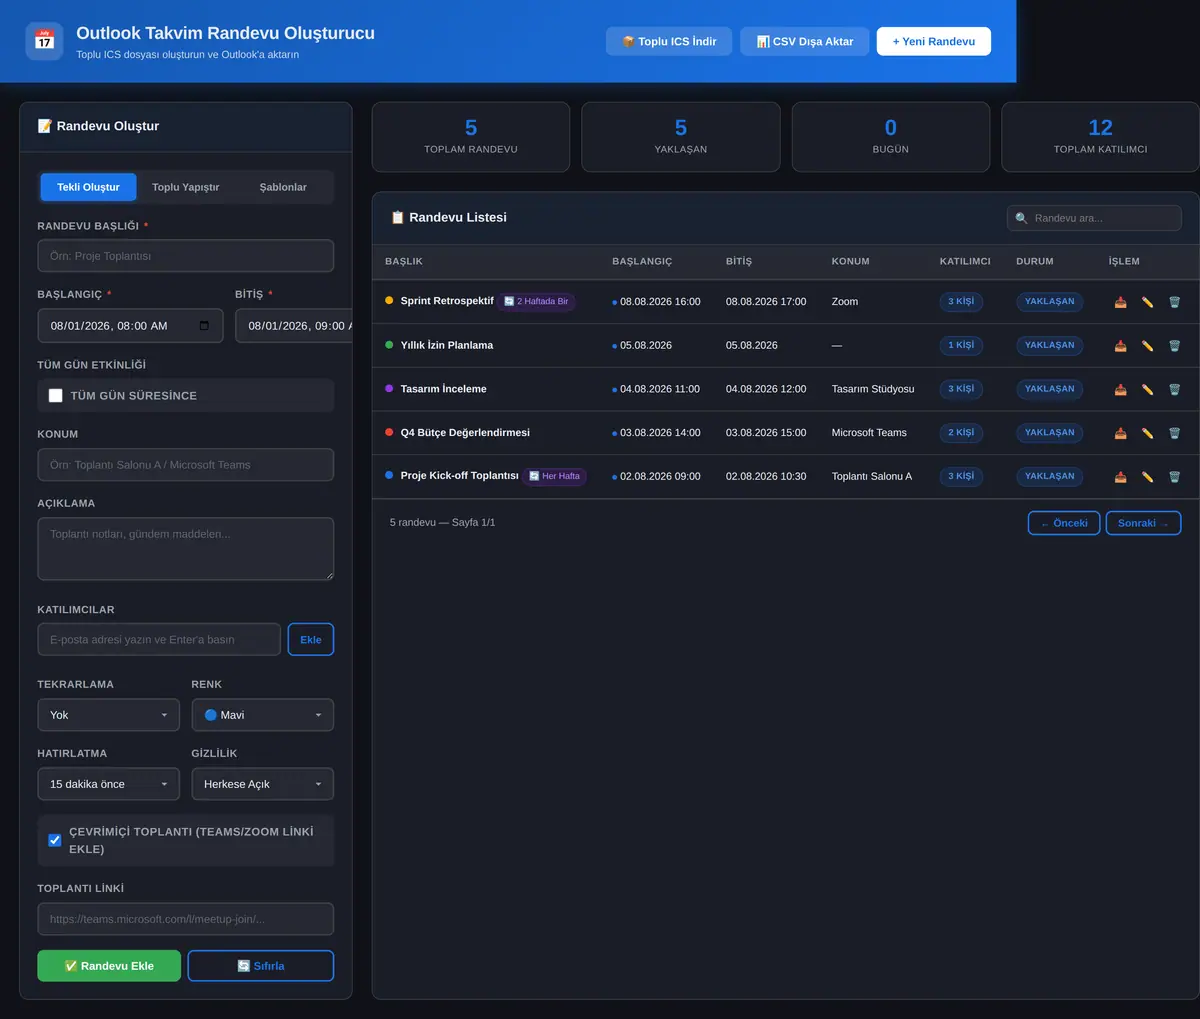Screen dimensions: 1200x1019
Task: Download ICS for Sprint Retrospektif row
Action: [1120, 302]
